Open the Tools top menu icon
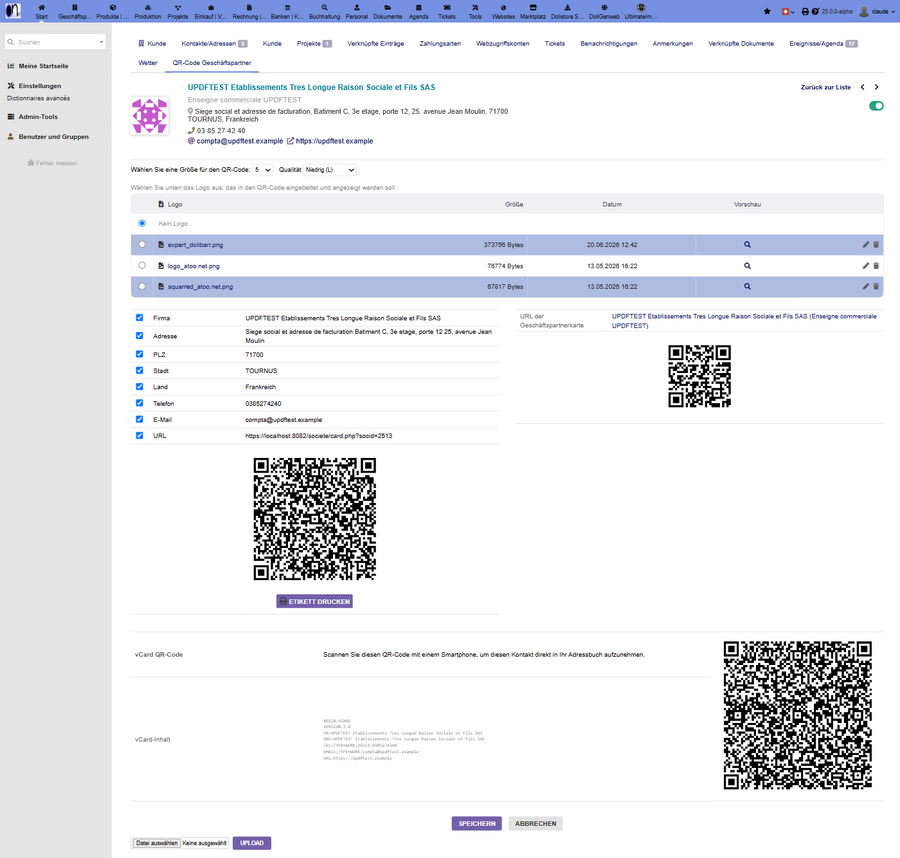This screenshot has width=900, height=858. pyautogui.click(x=475, y=7)
